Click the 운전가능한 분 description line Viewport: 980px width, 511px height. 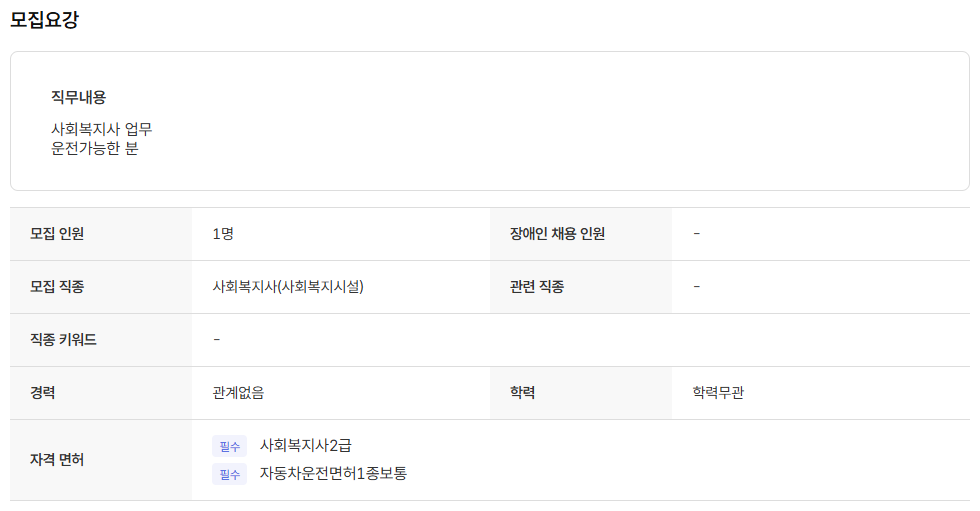pyautogui.click(x=95, y=149)
